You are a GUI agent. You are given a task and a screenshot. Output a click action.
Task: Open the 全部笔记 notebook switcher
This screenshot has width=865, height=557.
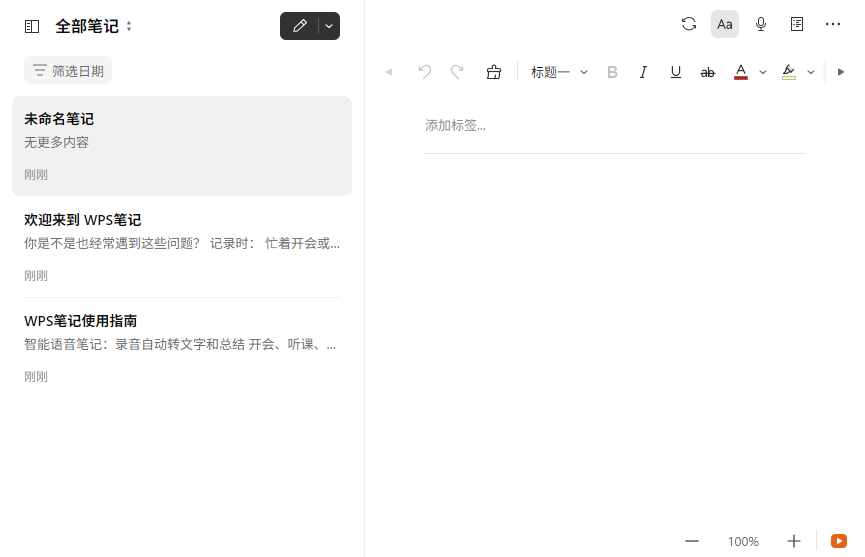click(x=93, y=26)
